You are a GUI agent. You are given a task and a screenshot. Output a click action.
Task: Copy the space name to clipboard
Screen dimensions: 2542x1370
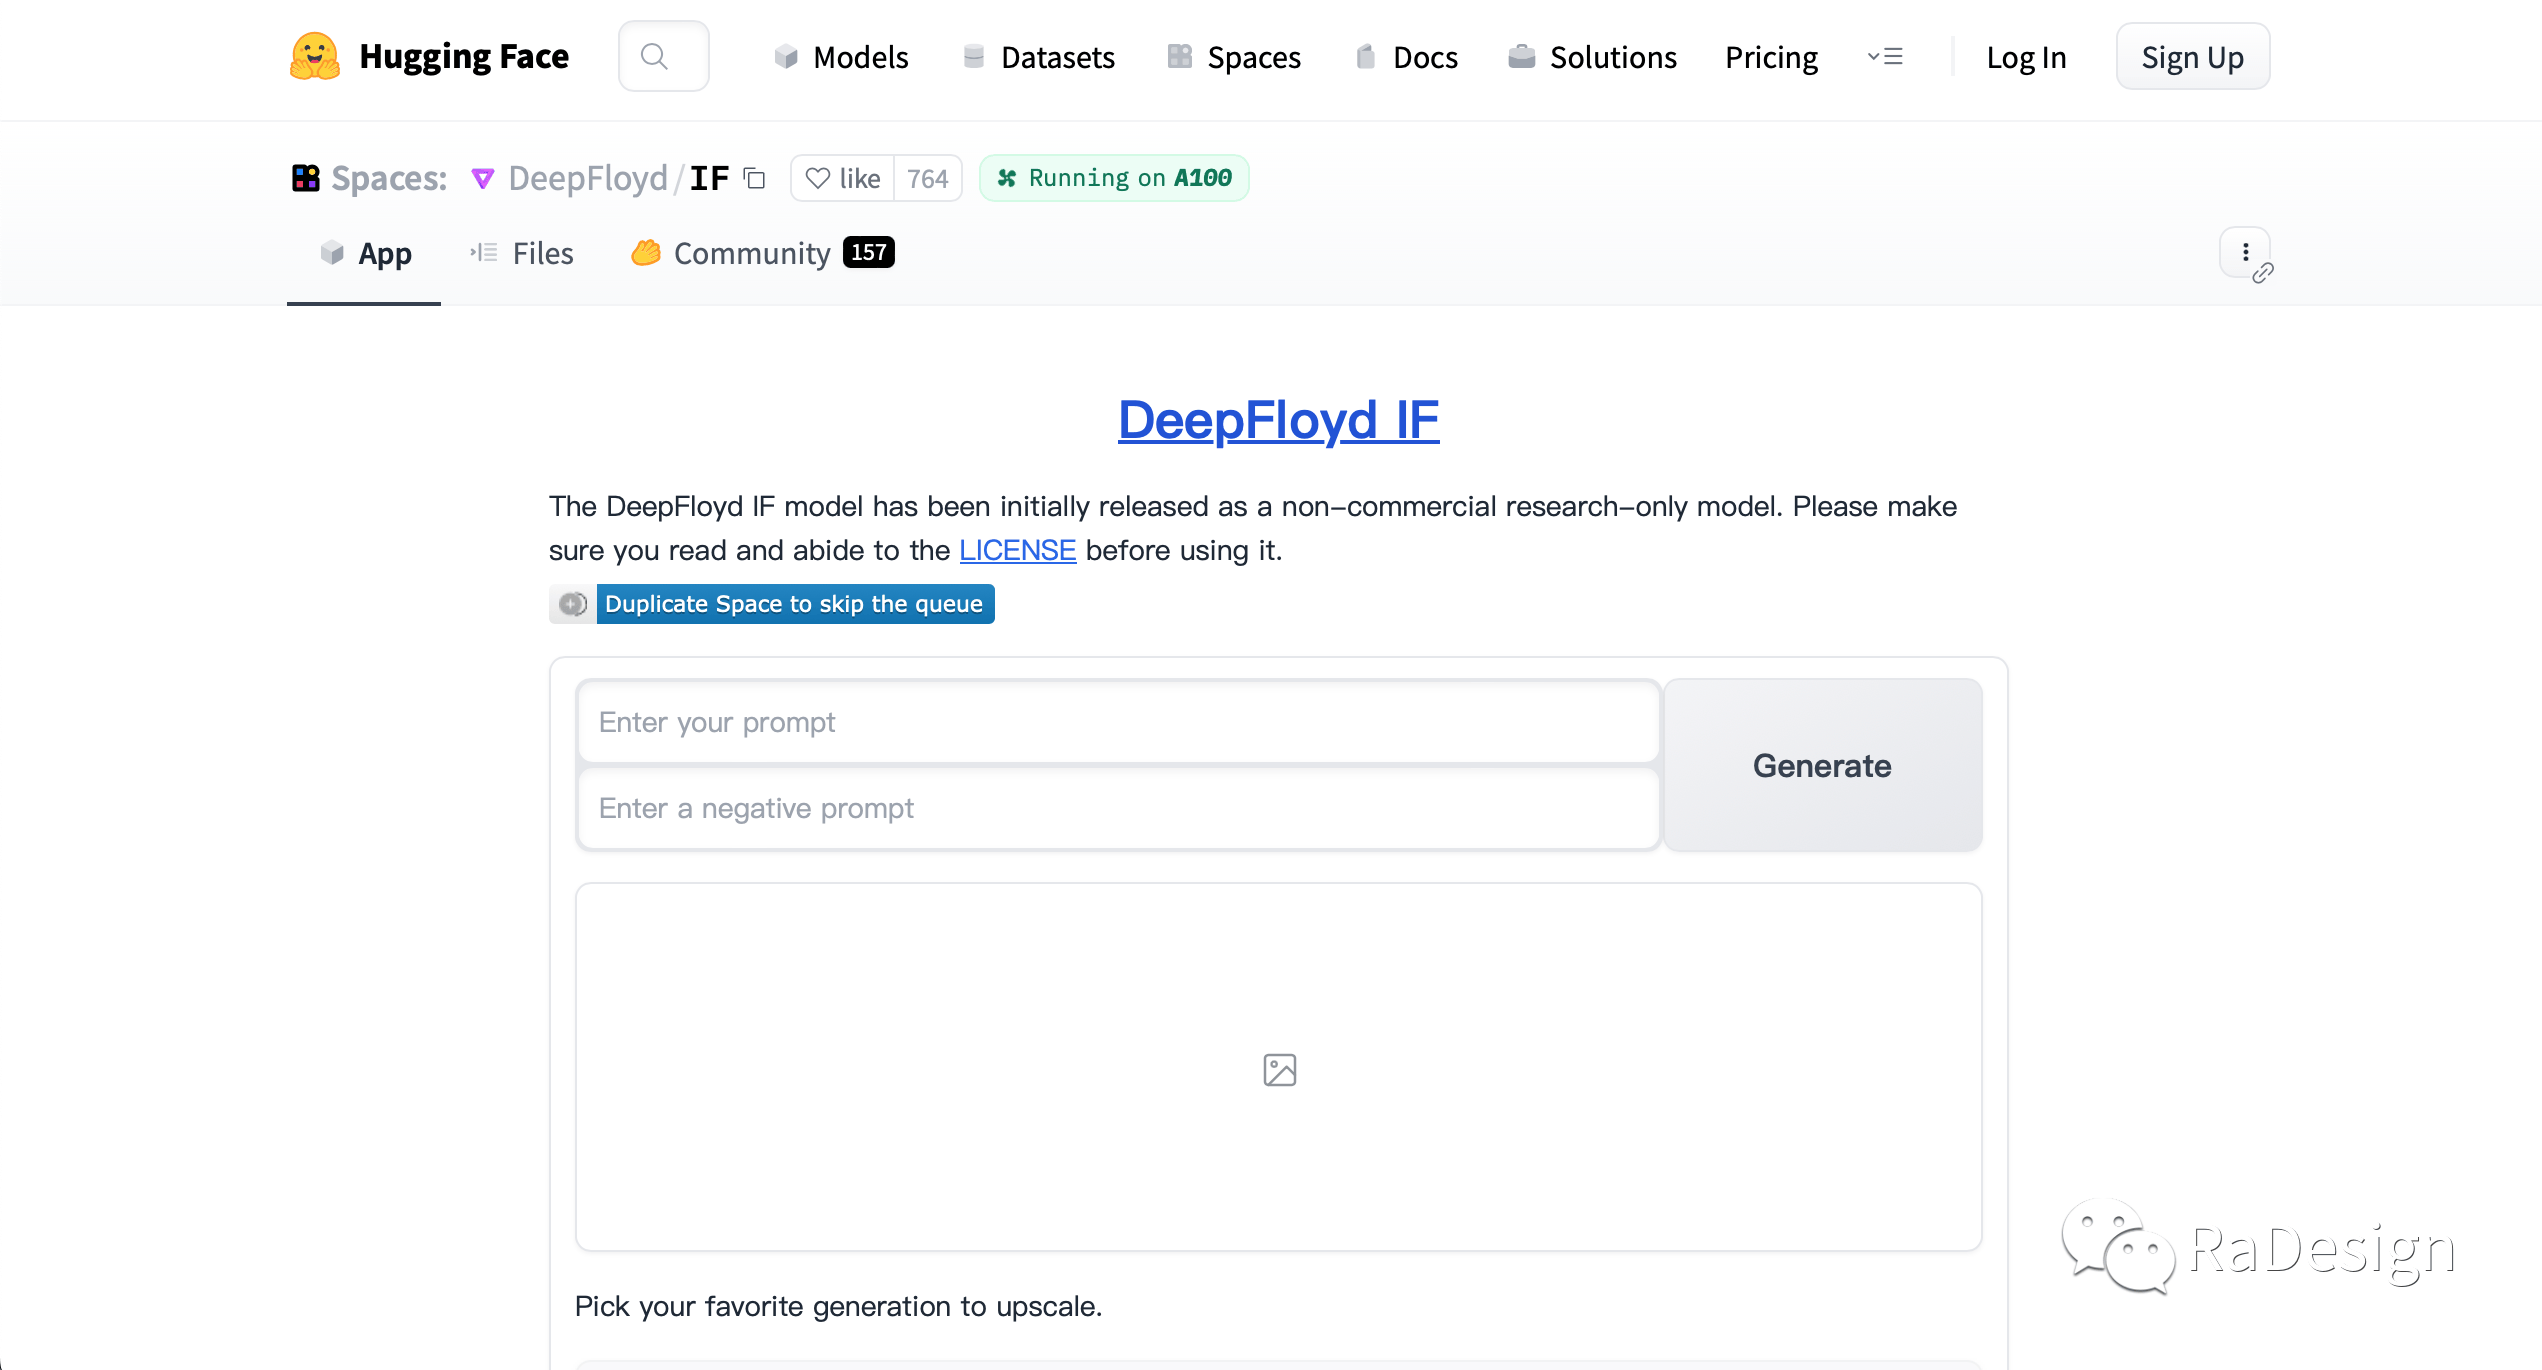[x=755, y=178]
